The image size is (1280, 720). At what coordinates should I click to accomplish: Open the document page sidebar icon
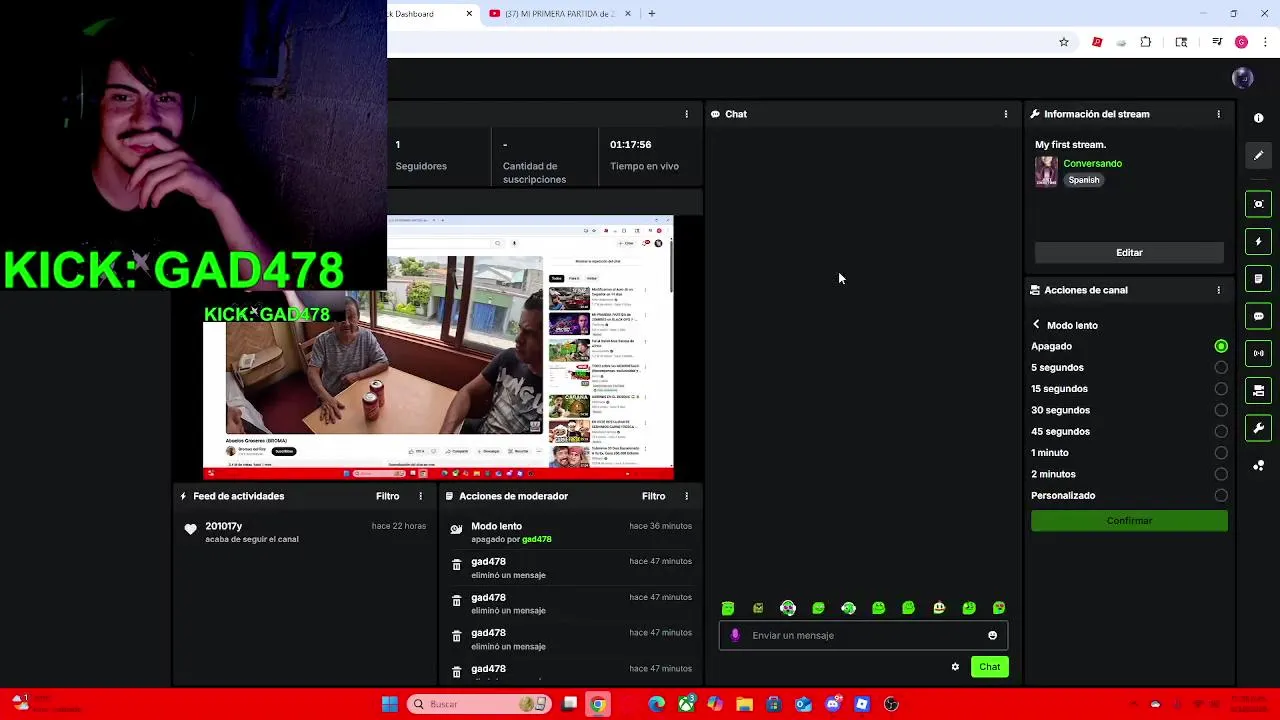[x=1258, y=279]
